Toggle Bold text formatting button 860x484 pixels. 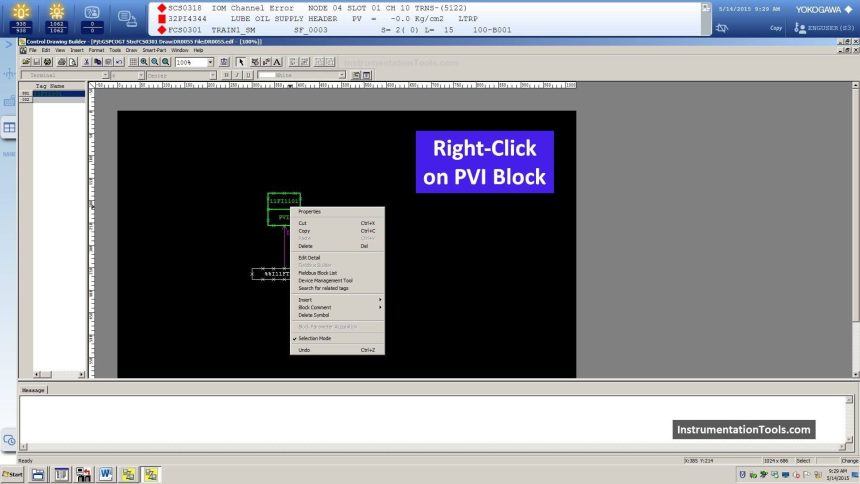pos(226,75)
